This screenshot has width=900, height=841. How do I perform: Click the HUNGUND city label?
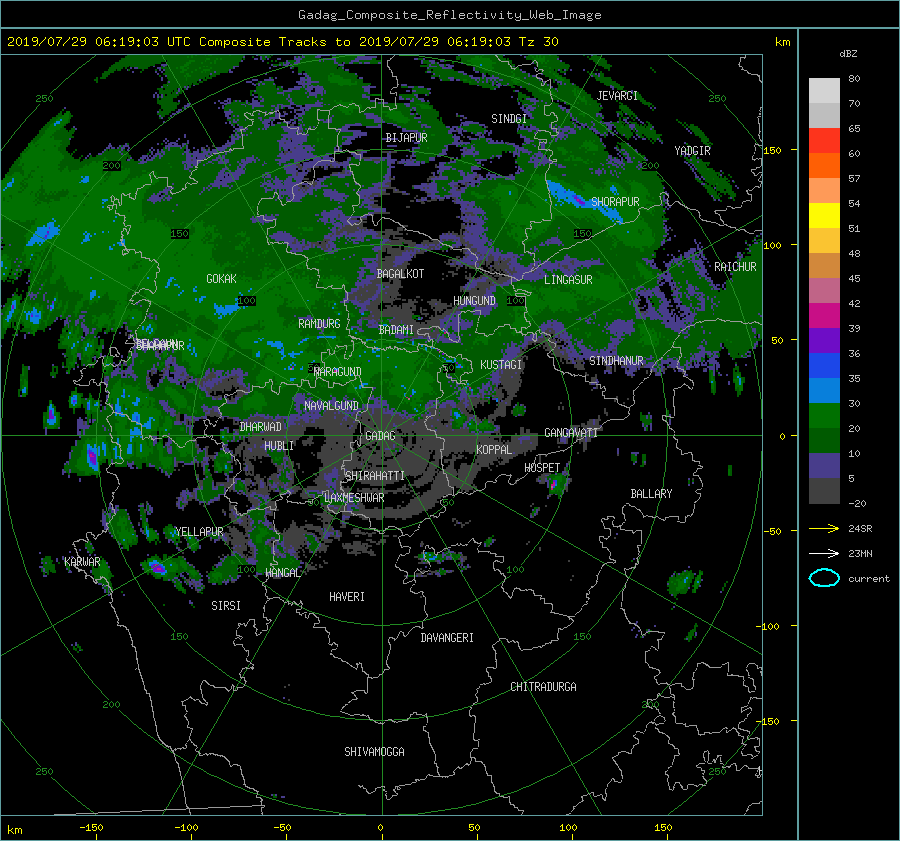tap(474, 301)
